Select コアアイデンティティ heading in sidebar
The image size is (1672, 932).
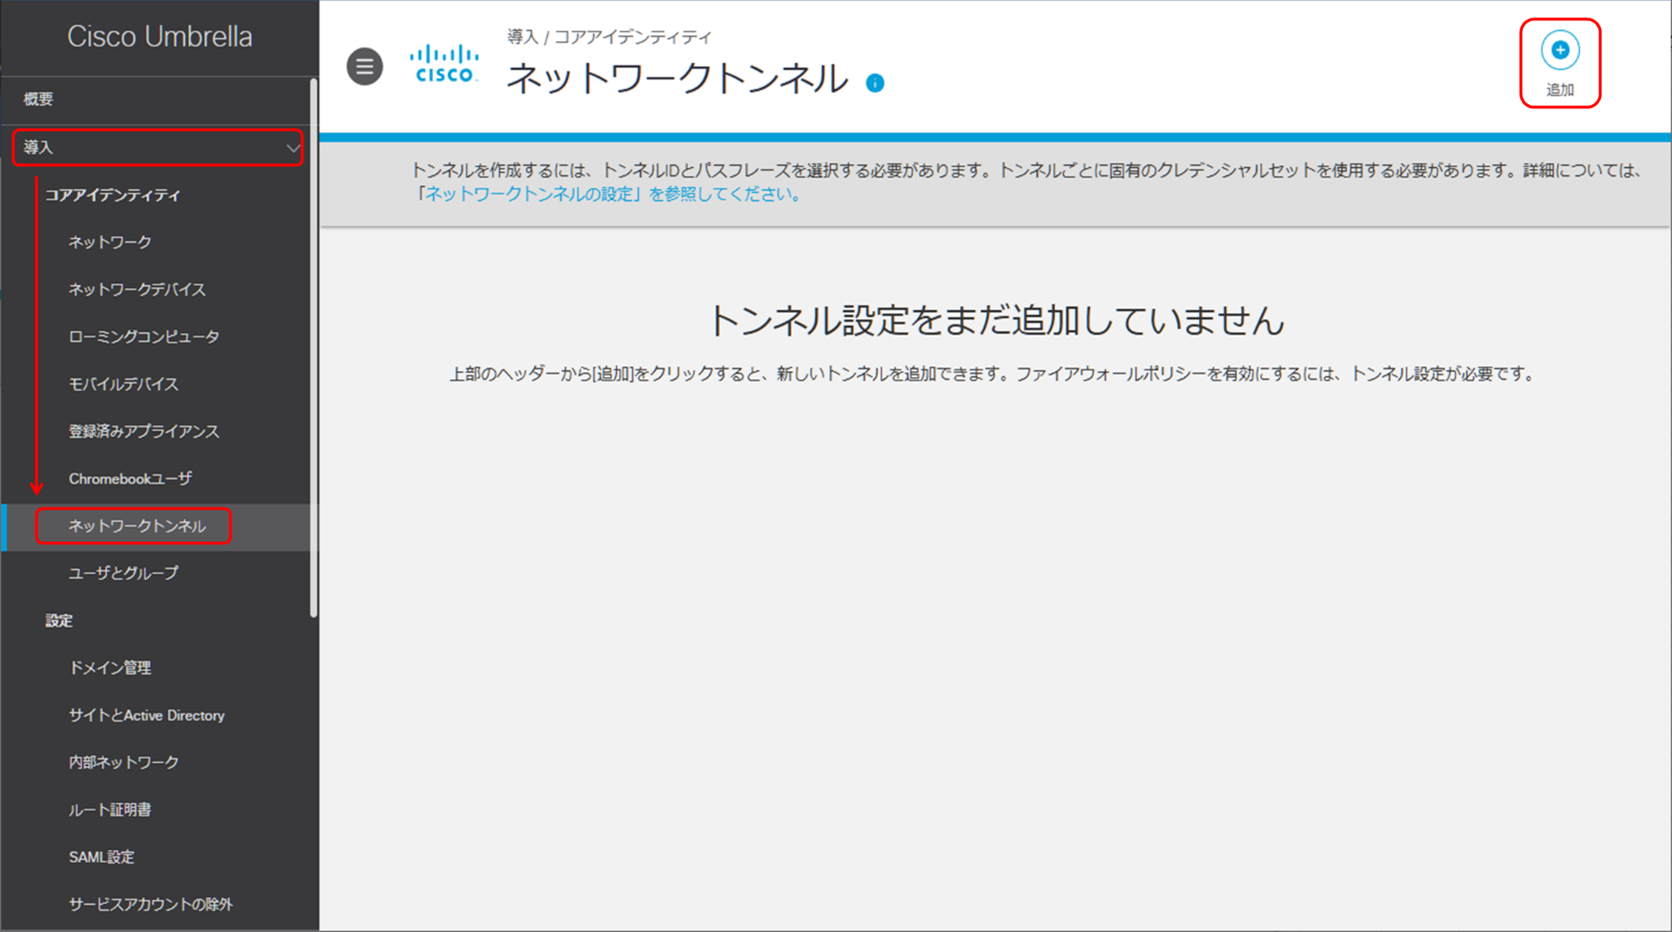coord(113,195)
